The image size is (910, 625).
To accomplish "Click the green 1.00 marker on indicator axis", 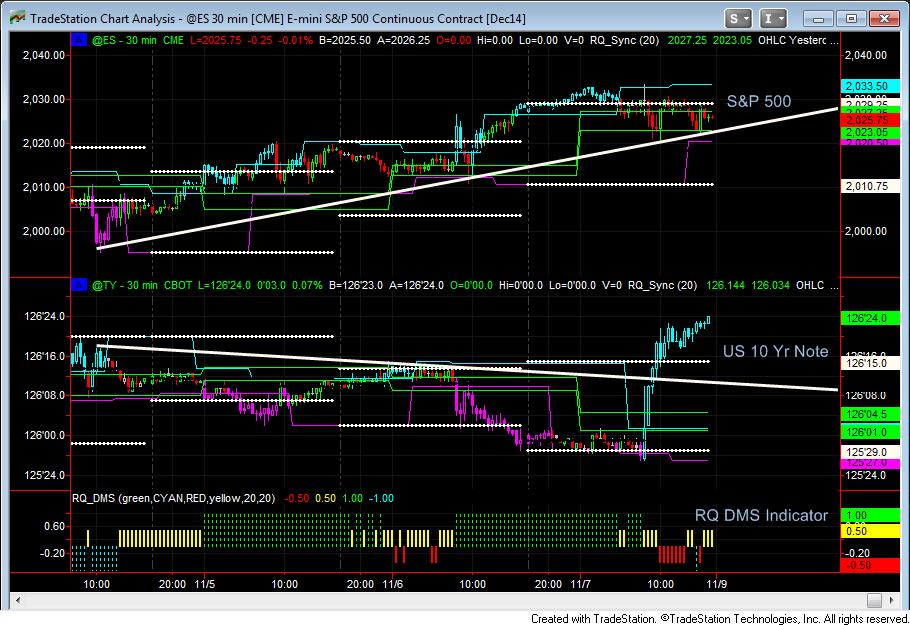I will click(869, 515).
